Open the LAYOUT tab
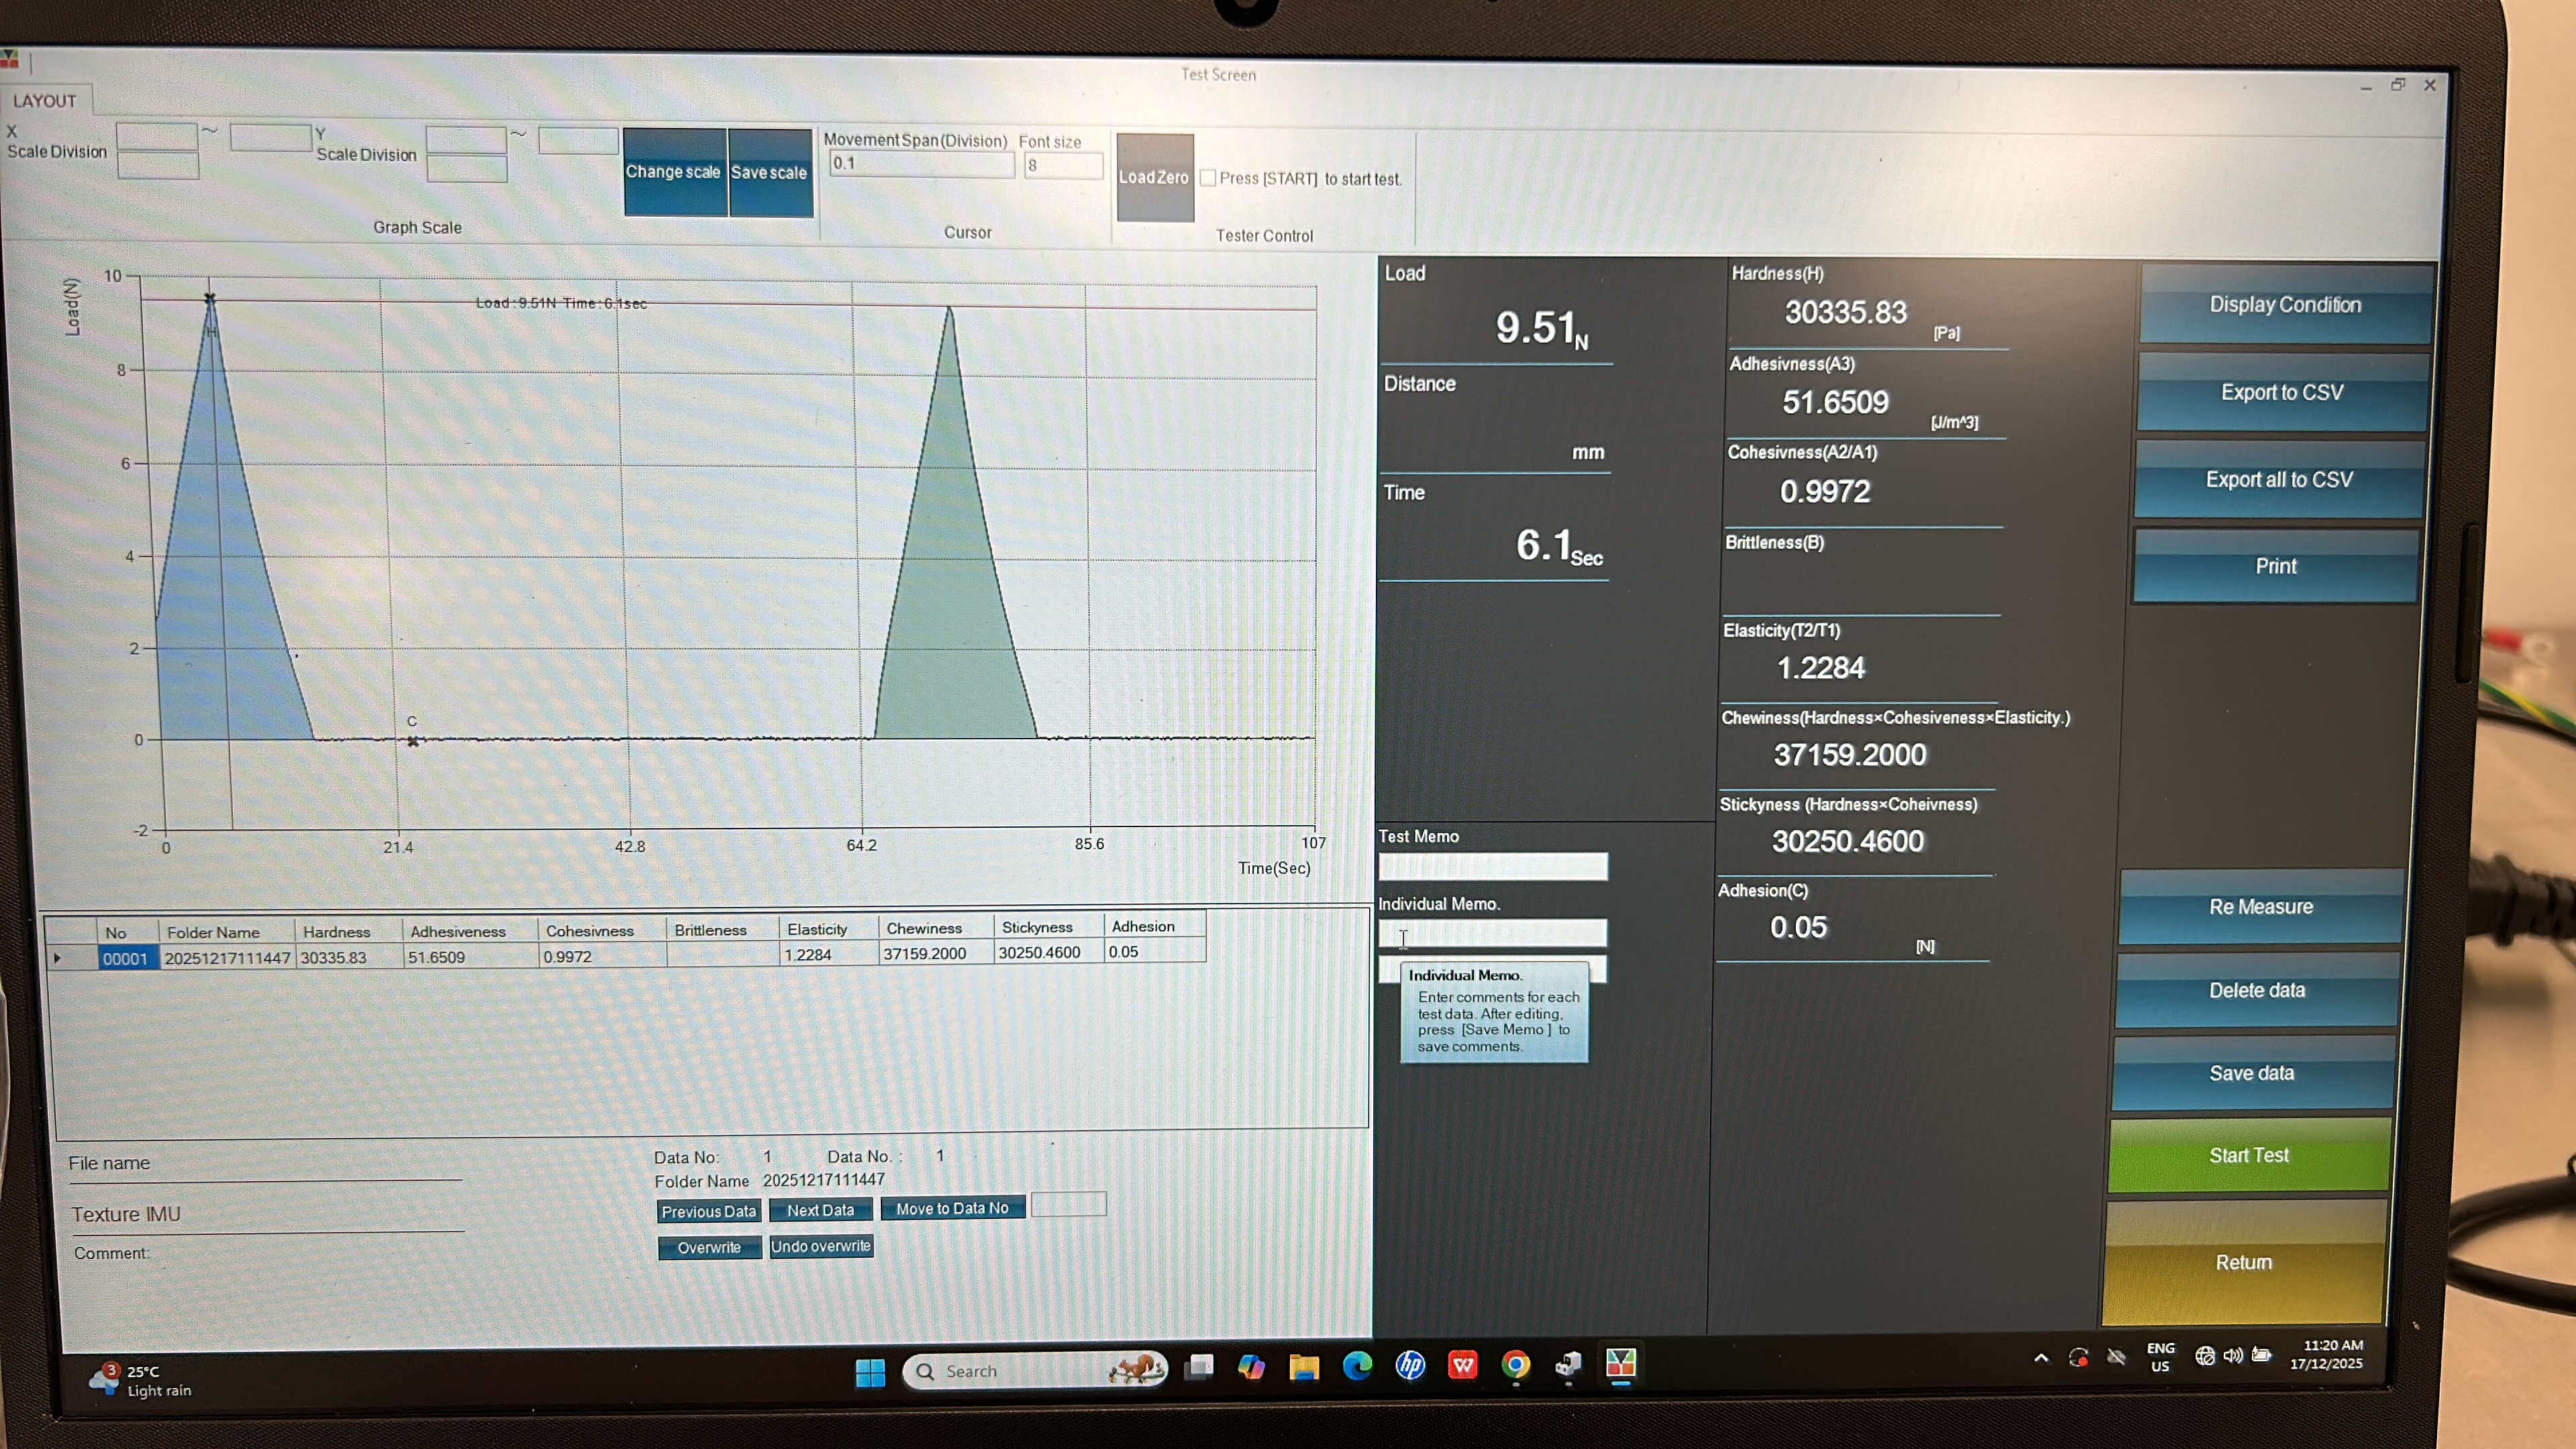The height and width of the screenshot is (1449, 2576). [x=45, y=101]
